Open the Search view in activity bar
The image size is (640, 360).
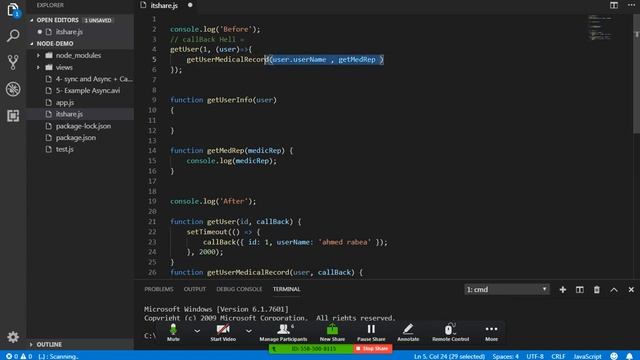pos(13,36)
